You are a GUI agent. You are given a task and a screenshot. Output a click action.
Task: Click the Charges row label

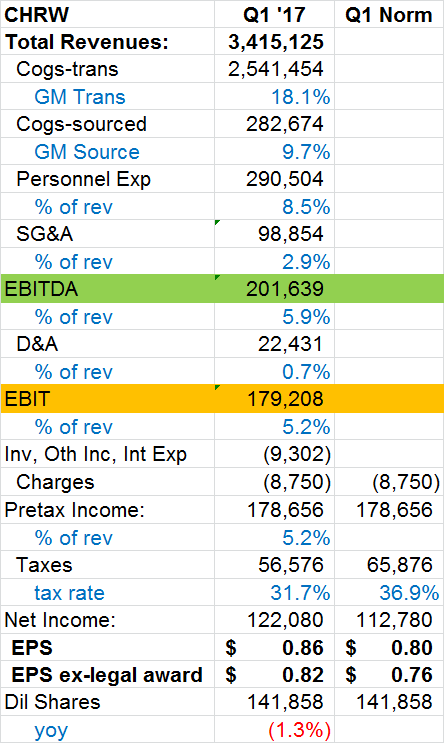coord(55,482)
